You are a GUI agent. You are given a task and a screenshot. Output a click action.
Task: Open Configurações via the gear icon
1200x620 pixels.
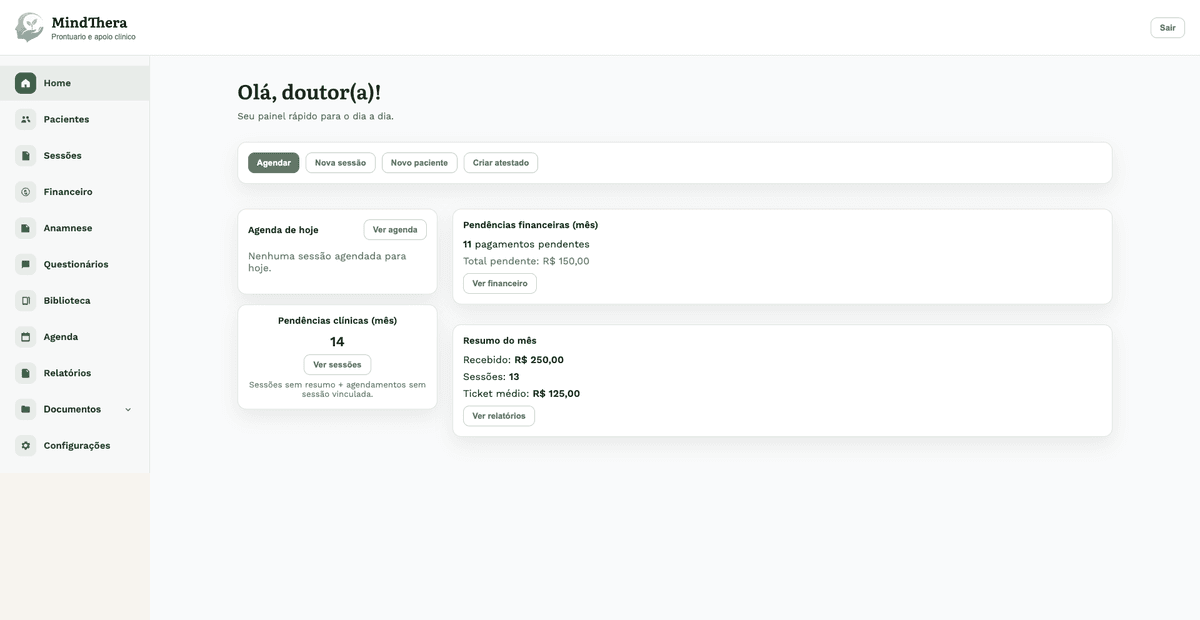[24, 444]
